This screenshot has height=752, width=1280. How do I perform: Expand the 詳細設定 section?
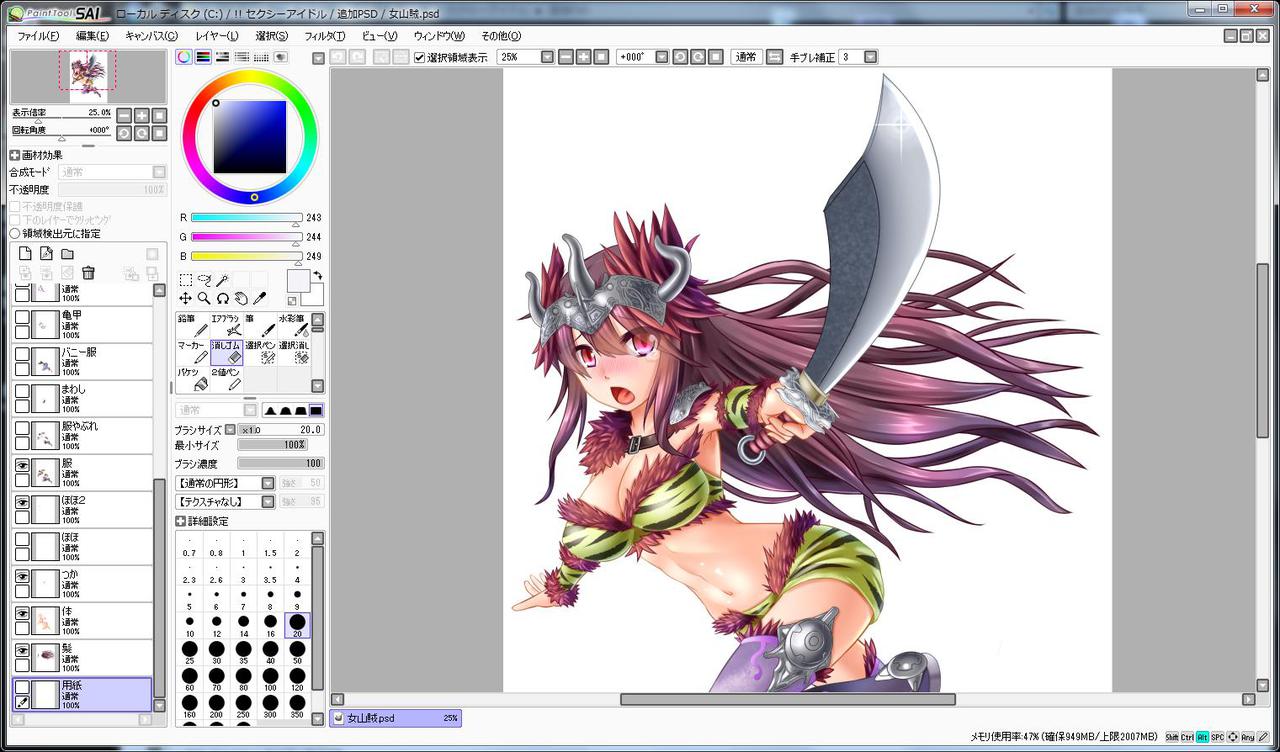[180, 521]
